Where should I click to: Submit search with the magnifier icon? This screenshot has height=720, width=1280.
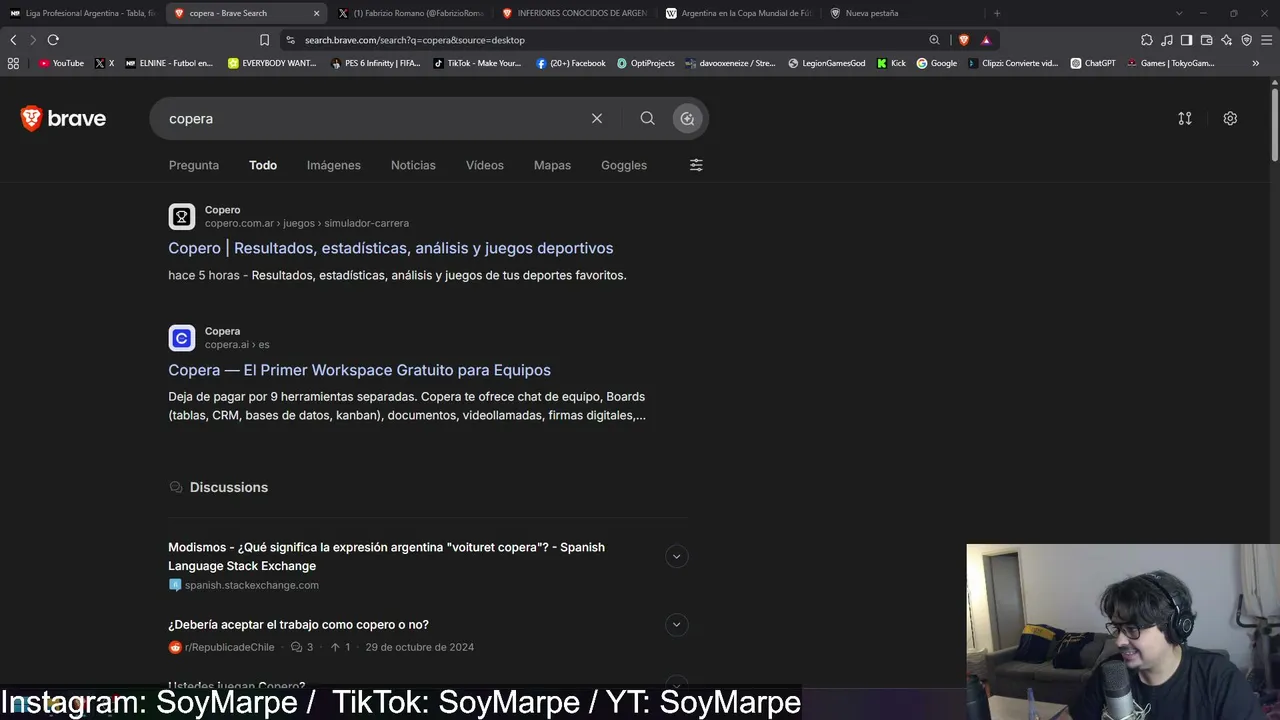(x=648, y=118)
